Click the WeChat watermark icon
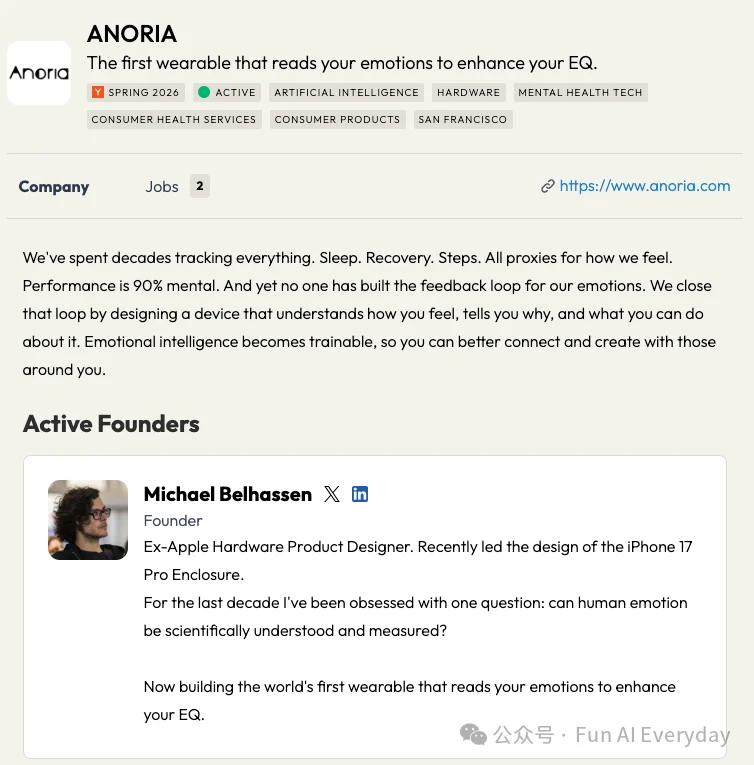Viewport: 754px width, 765px height. [x=473, y=734]
